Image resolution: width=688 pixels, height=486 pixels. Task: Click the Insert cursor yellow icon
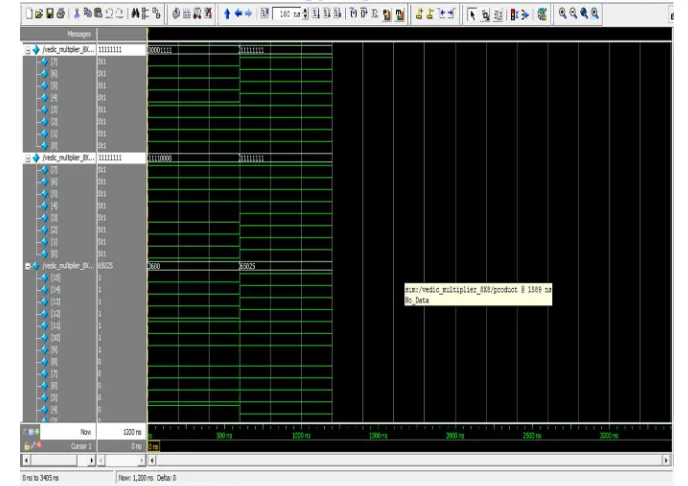[419, 14]
